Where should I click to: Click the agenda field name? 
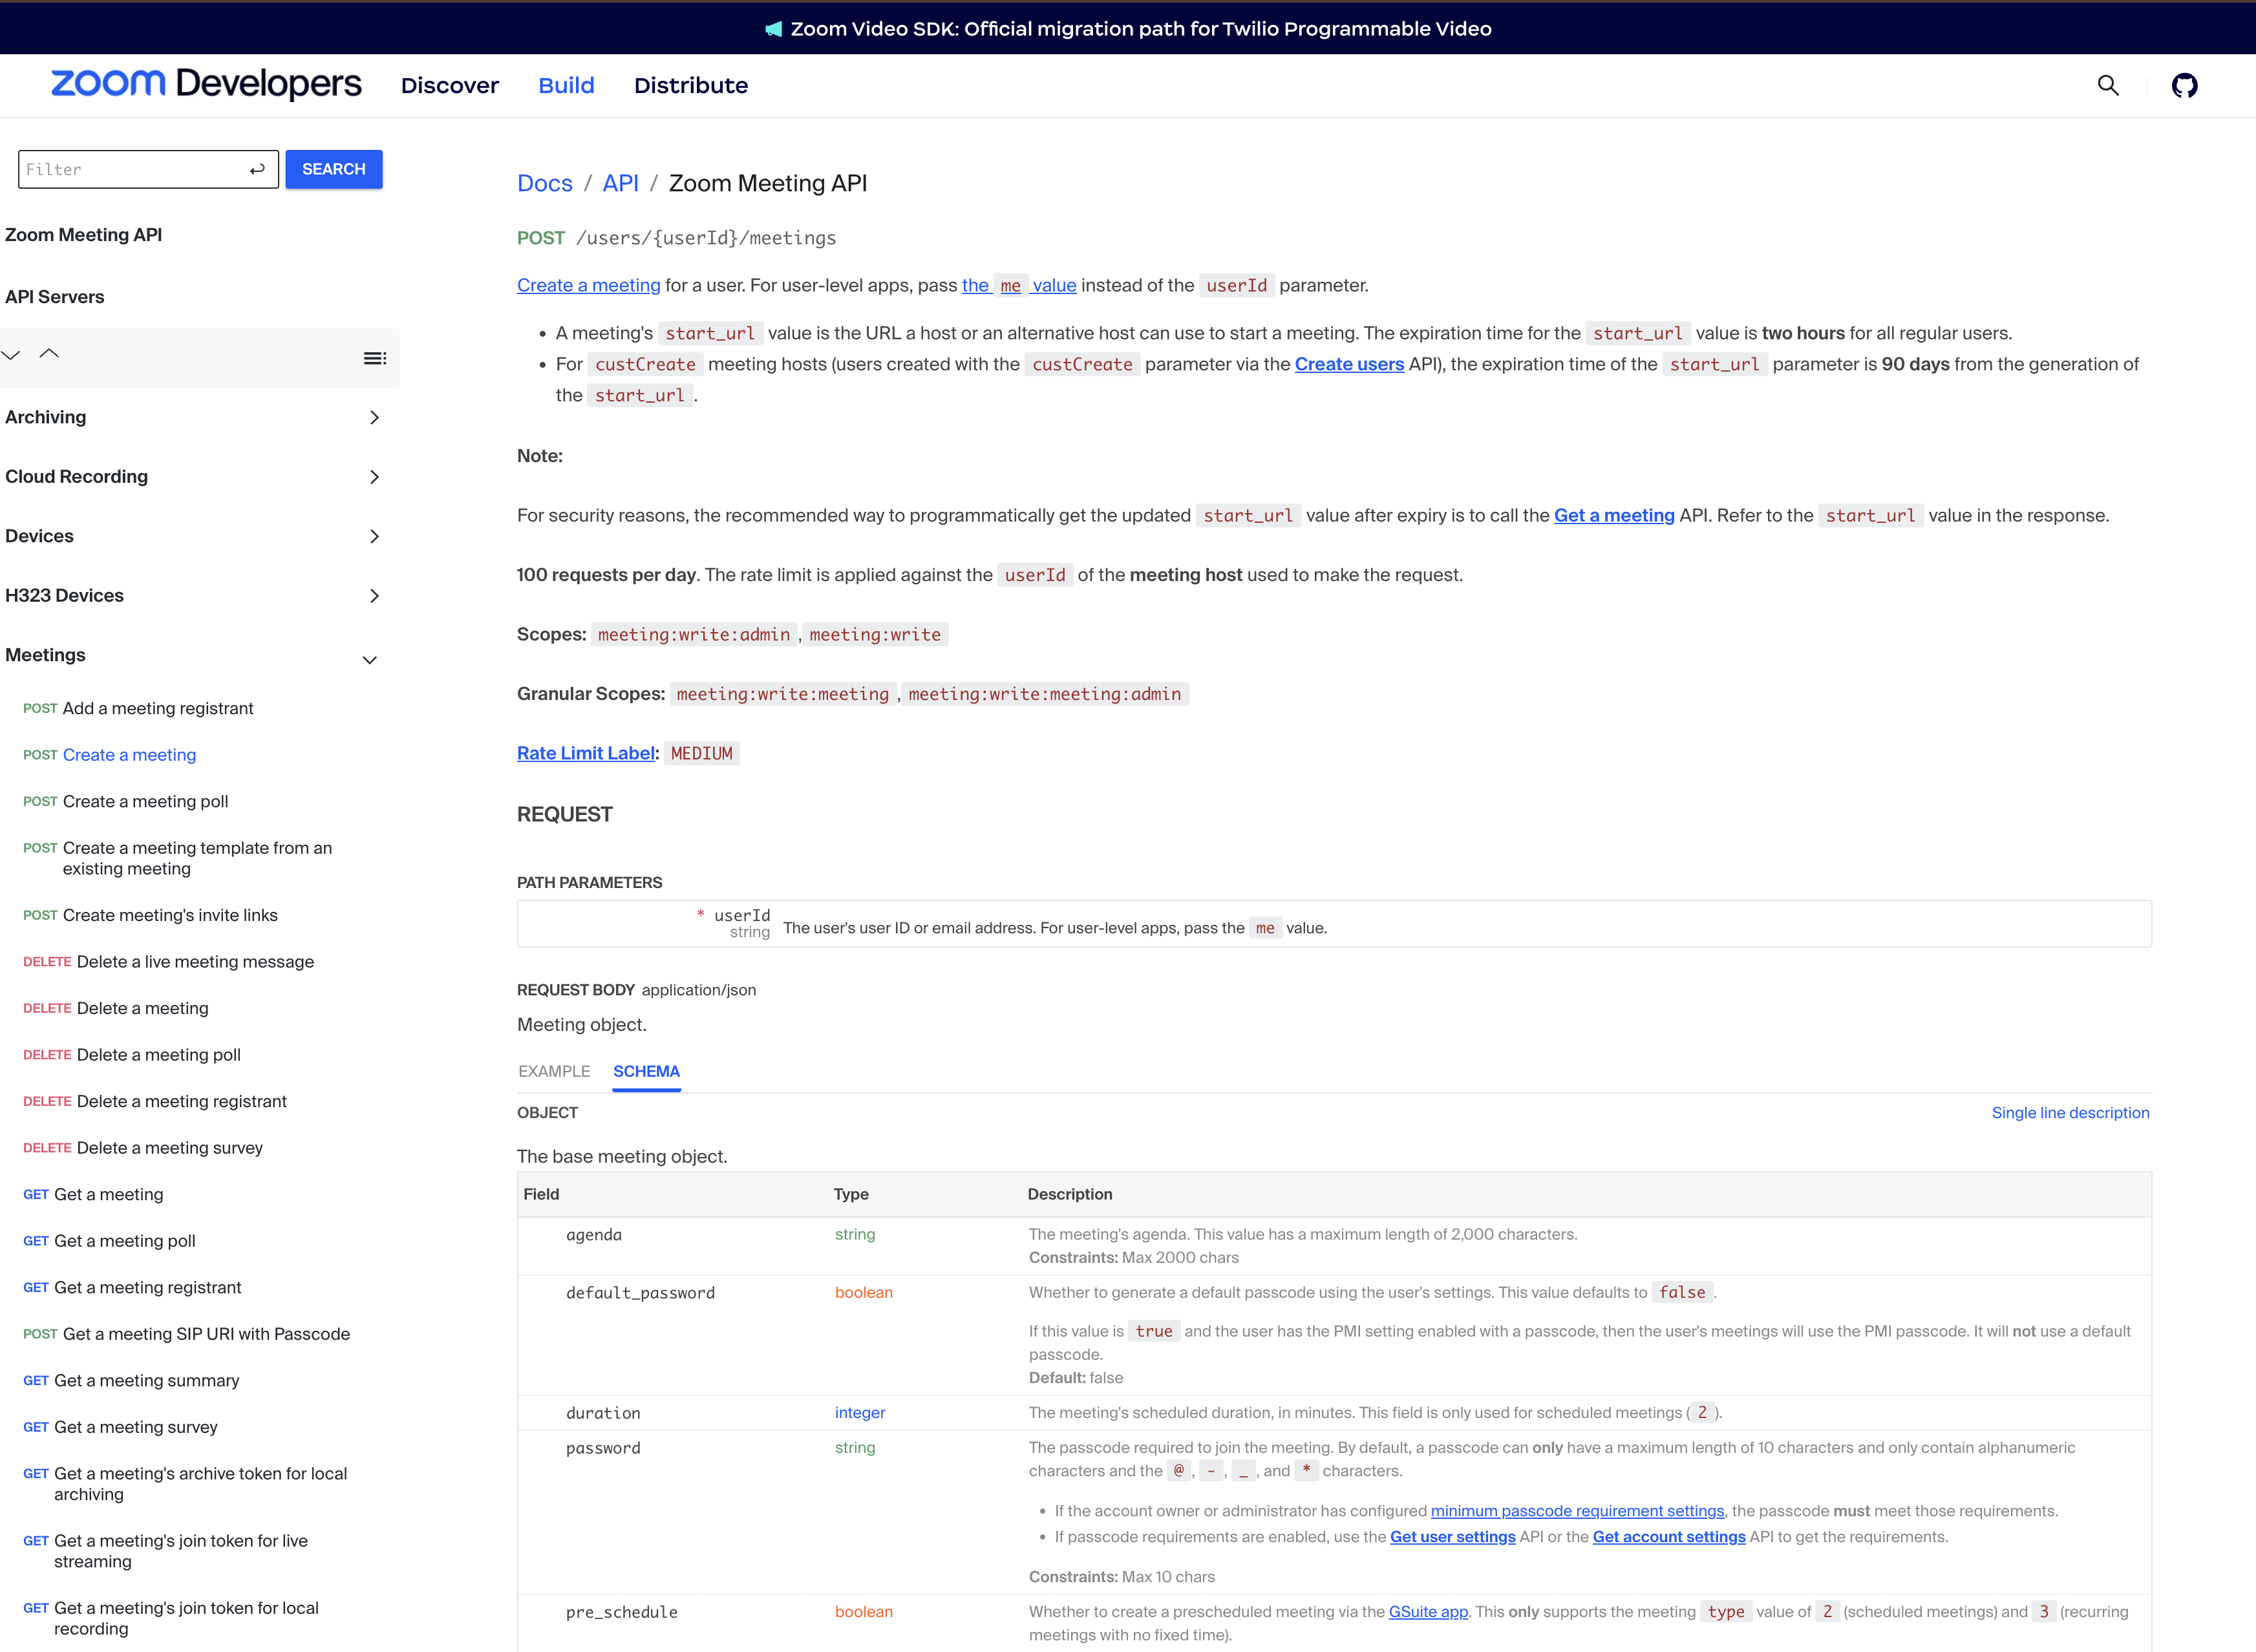click(x=594, y=1235)
